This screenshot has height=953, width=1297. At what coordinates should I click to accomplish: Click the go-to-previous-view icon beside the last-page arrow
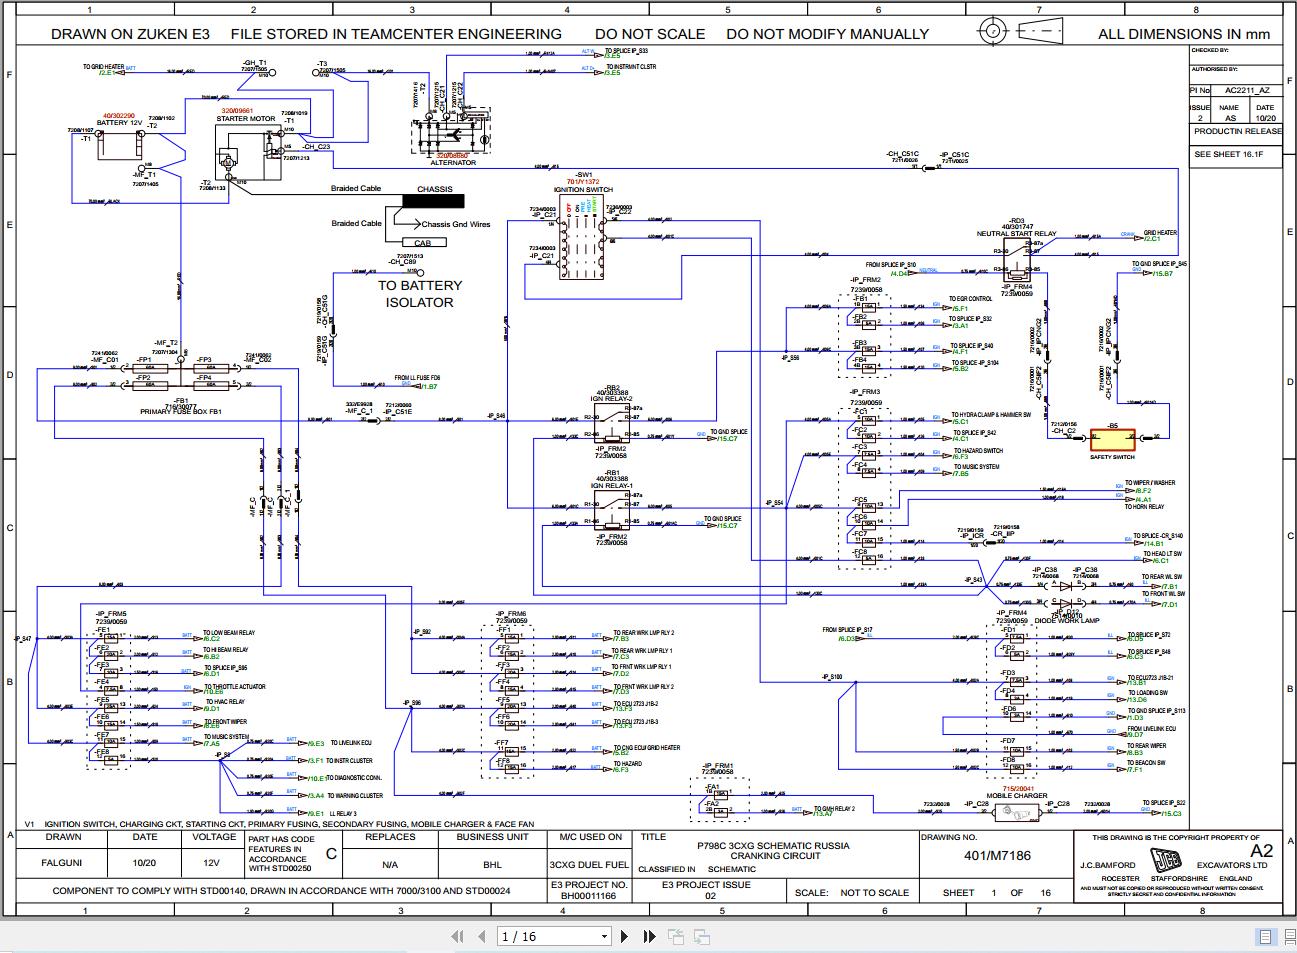coord(676,936)
